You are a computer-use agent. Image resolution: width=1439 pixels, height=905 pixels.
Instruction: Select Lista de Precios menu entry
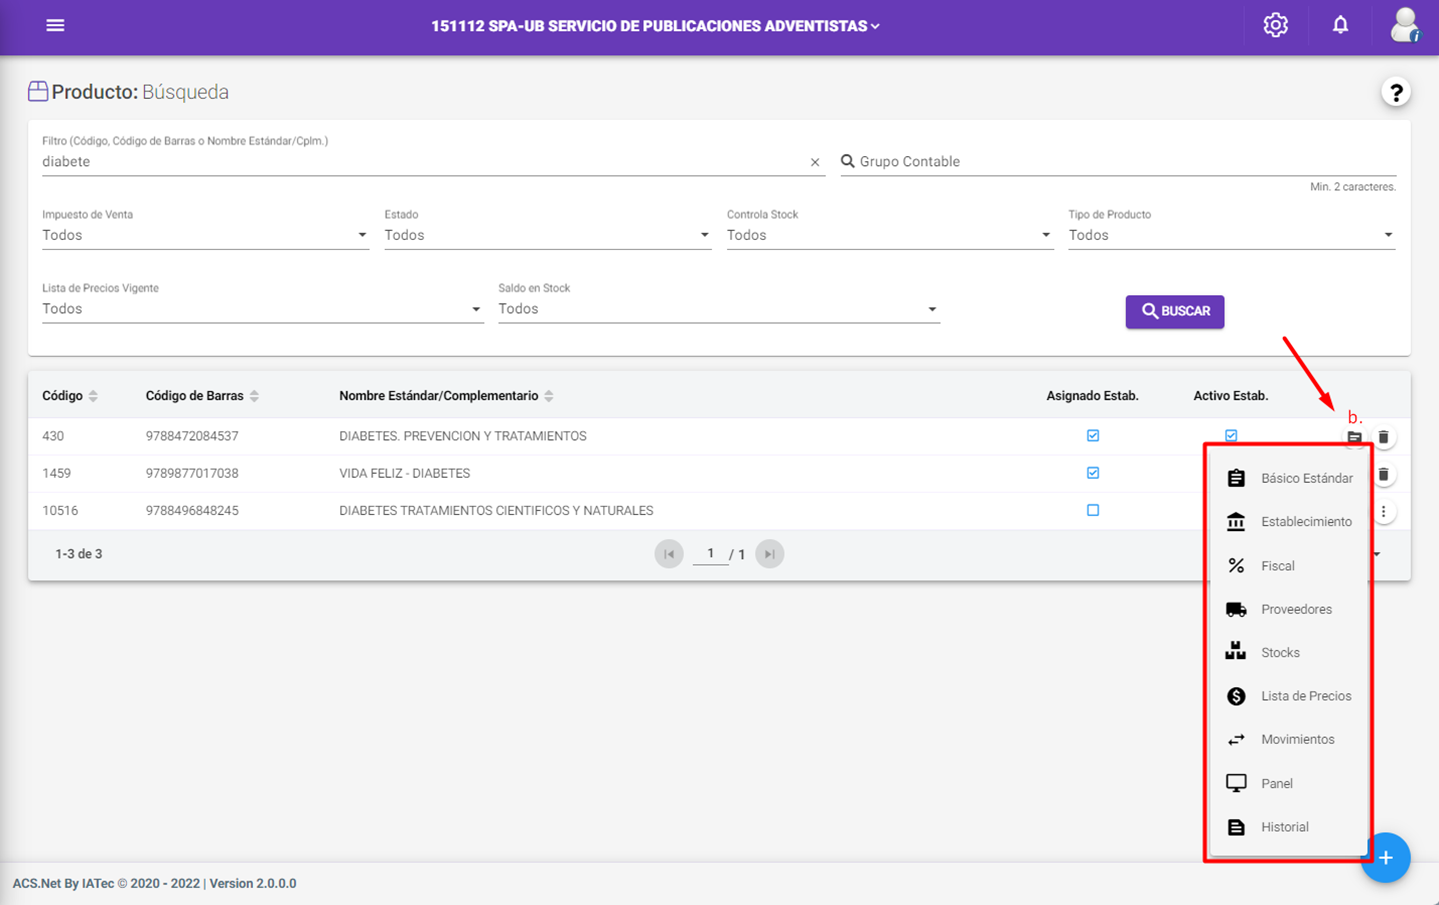click(x=1288, y=696)
